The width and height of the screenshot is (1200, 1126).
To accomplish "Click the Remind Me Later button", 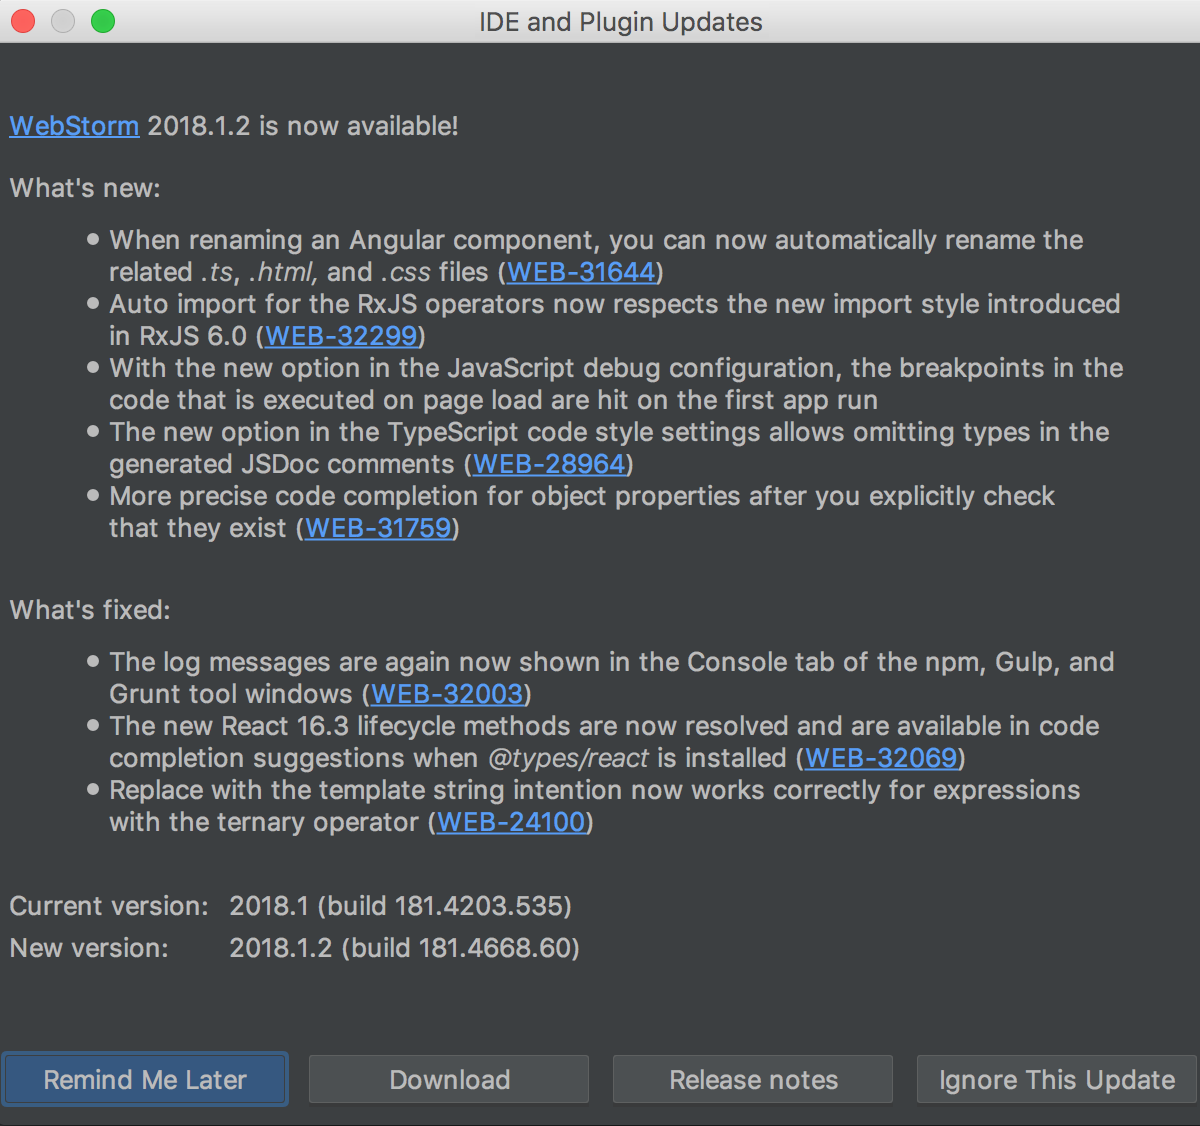I will [145, 1080].
